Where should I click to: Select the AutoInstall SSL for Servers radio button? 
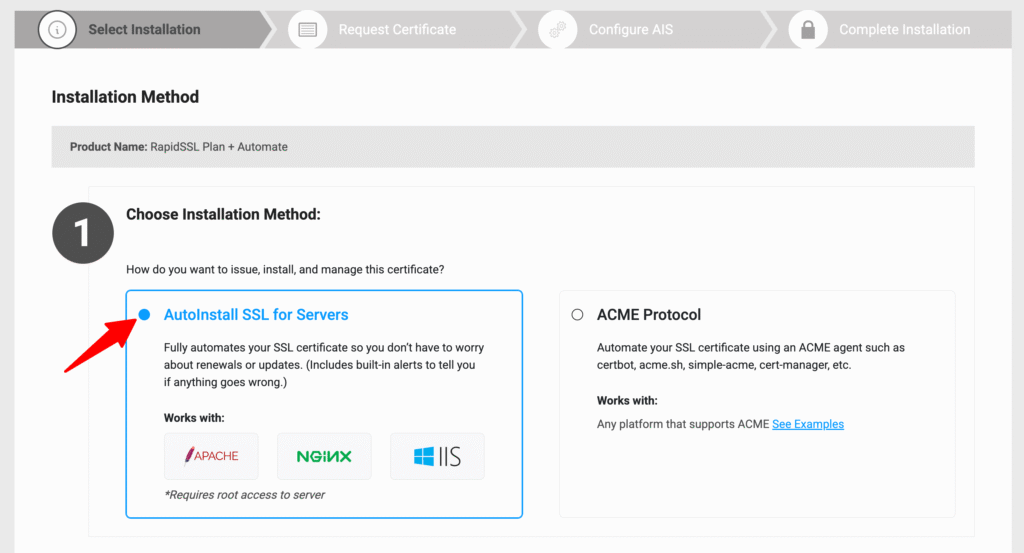[x=144, y=315]
